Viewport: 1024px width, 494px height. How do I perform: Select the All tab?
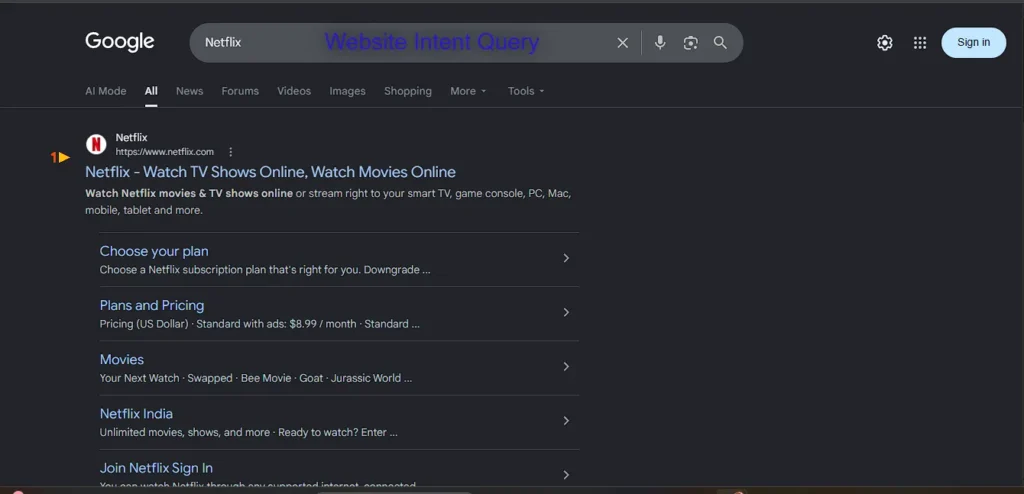pos(151,91)
